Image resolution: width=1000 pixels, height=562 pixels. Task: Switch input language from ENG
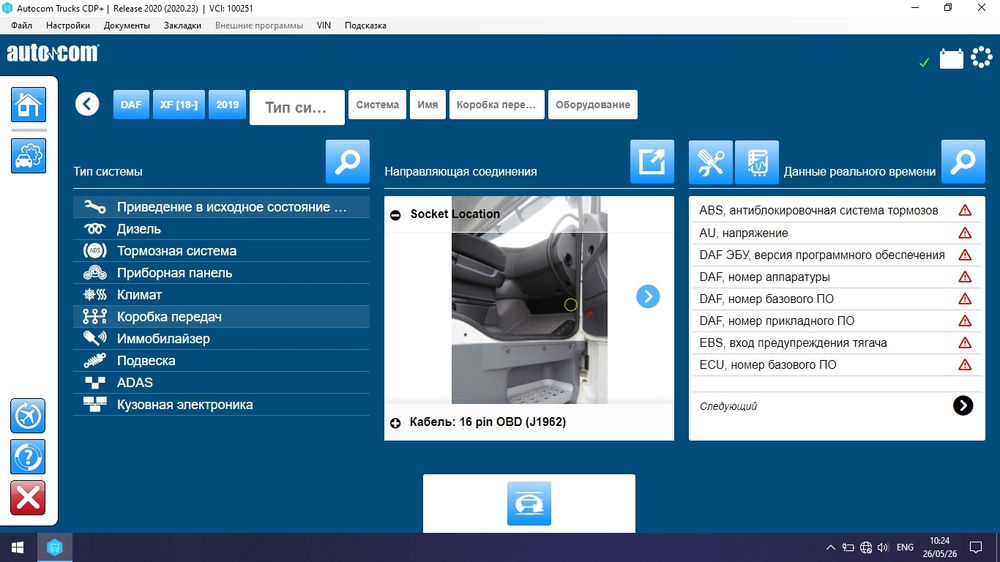coord(905,547)
